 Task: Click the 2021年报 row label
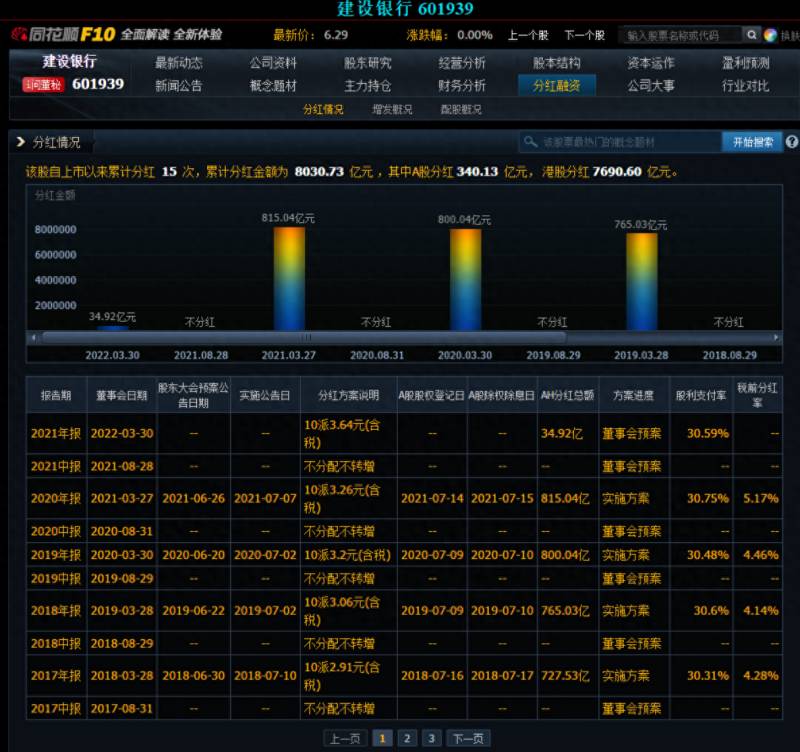point(56,433)
